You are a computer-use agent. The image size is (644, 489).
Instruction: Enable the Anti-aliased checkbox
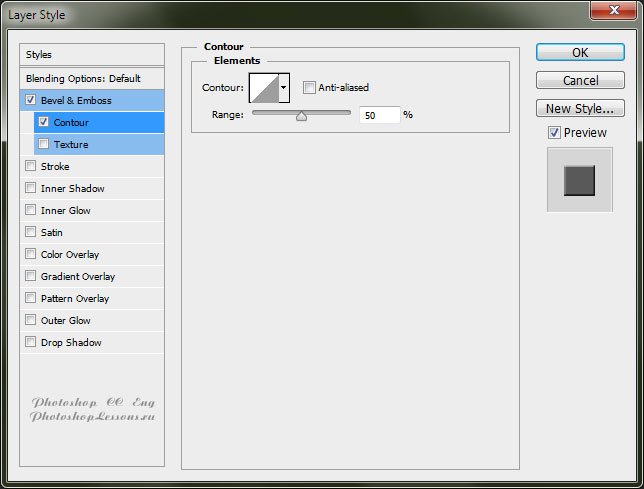[309, 88]
